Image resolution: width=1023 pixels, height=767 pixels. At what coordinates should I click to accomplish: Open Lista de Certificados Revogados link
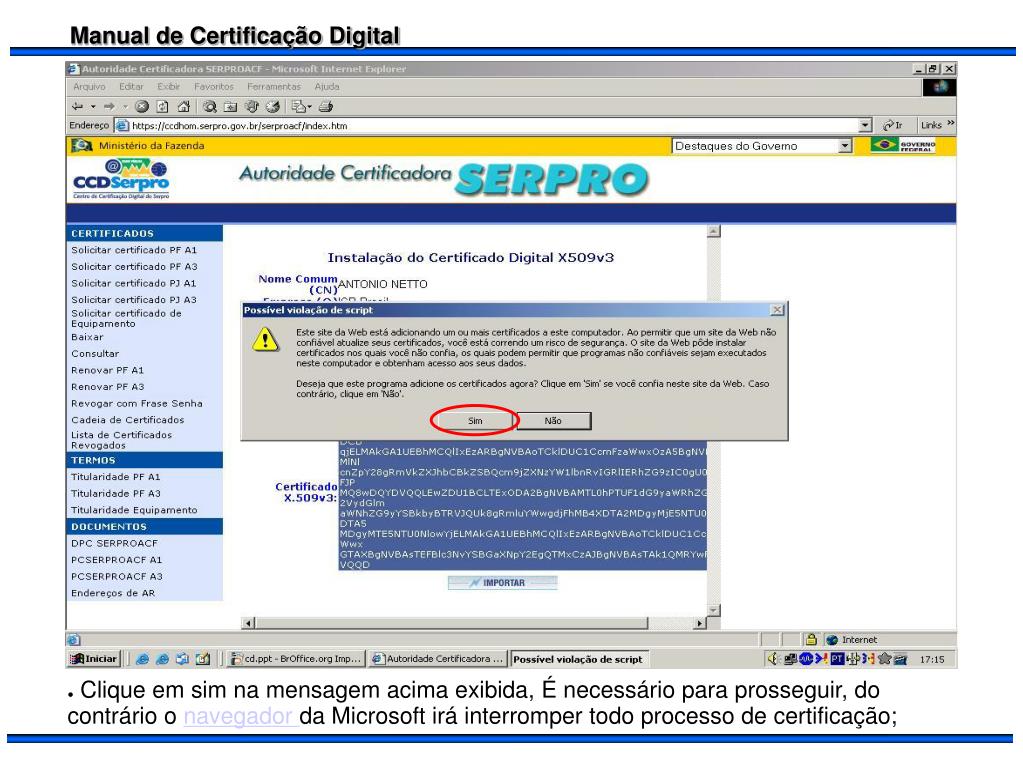(122, 440)
